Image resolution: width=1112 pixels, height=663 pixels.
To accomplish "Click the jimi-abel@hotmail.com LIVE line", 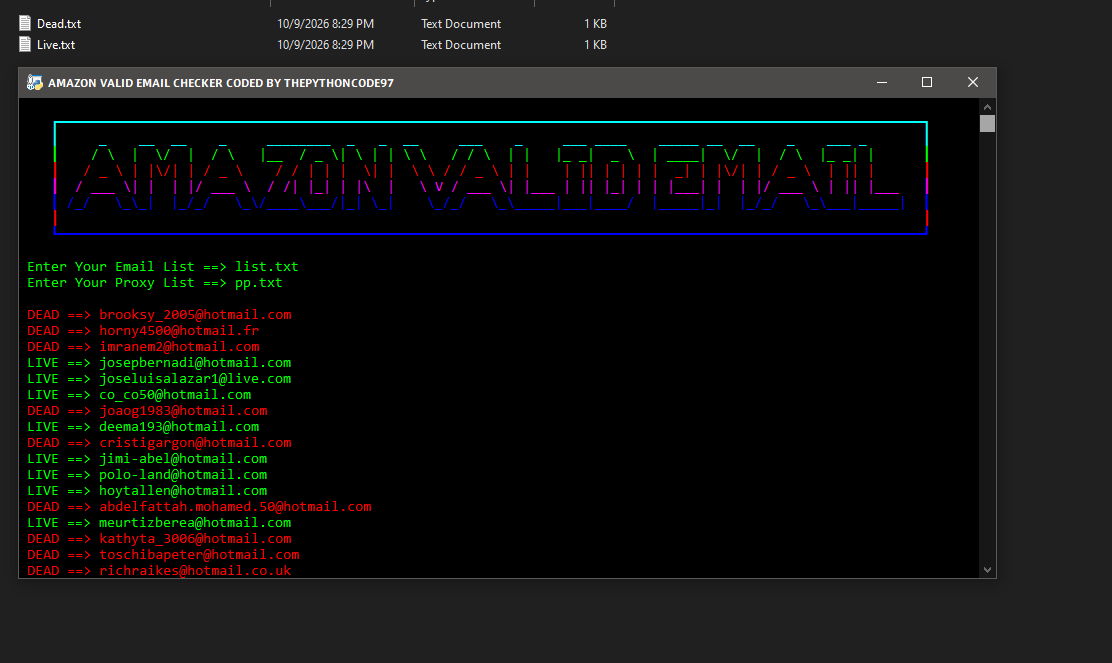I will [x=148, y=459].
